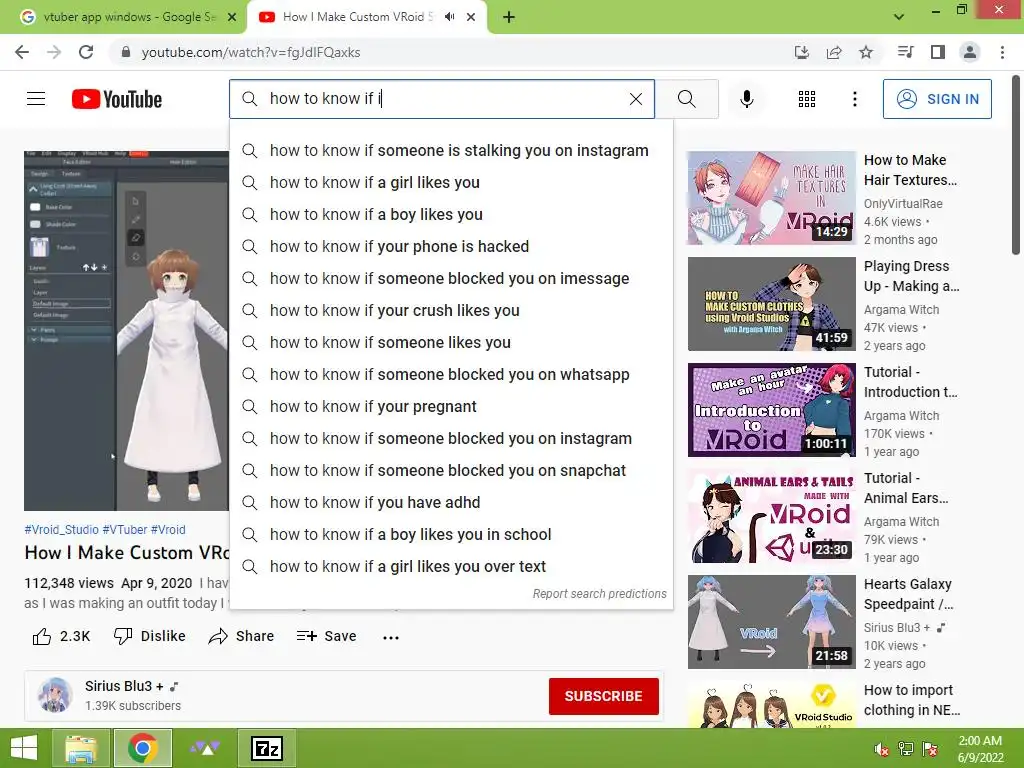Open 'Playing Dress Up' video thumbnail
The height and width of the screenshot is (768, 1024).
point(771,304)
